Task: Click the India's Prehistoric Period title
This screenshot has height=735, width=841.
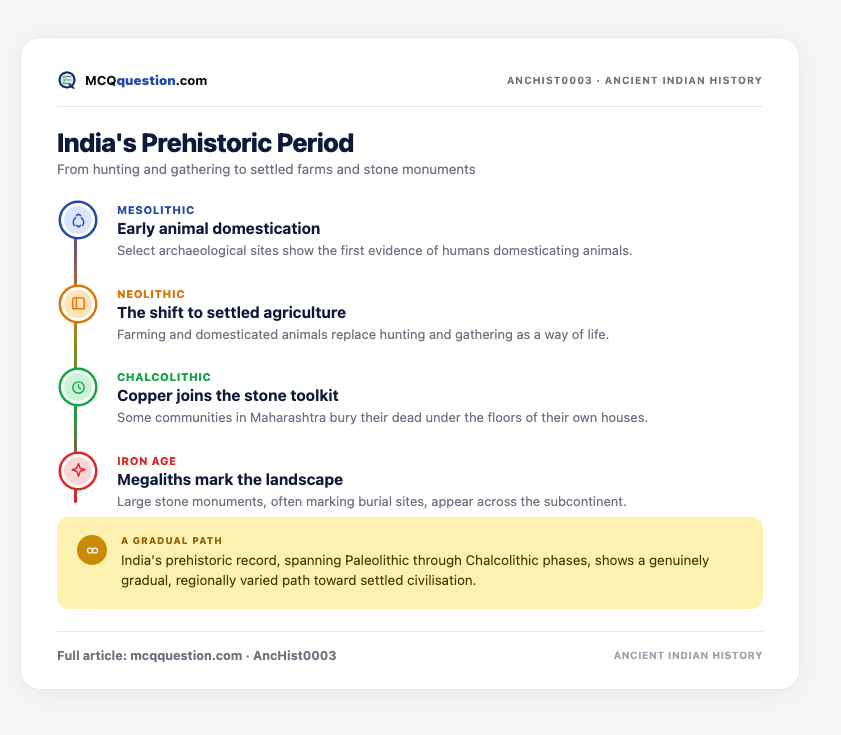Action: [205, 143]
